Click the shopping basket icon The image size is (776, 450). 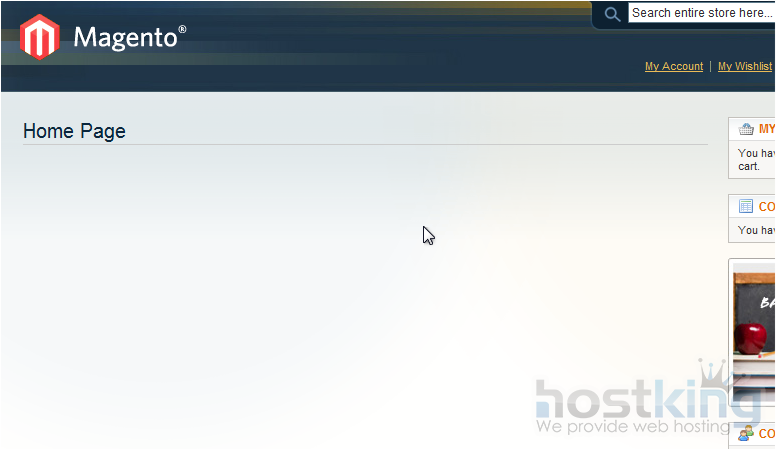(746, 129)
